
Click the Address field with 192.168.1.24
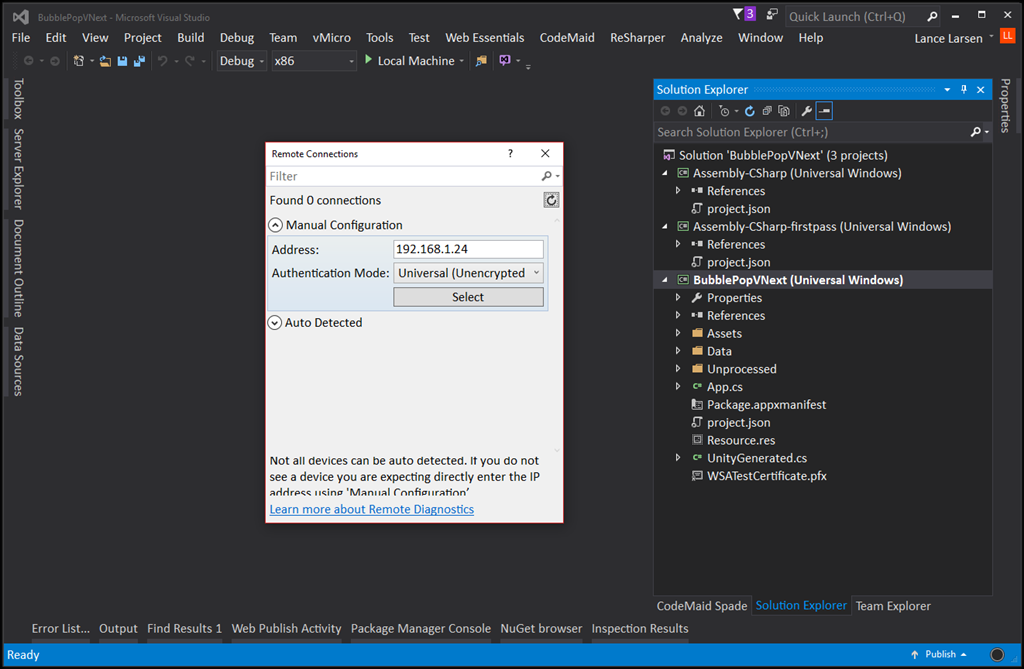[468, 249]
